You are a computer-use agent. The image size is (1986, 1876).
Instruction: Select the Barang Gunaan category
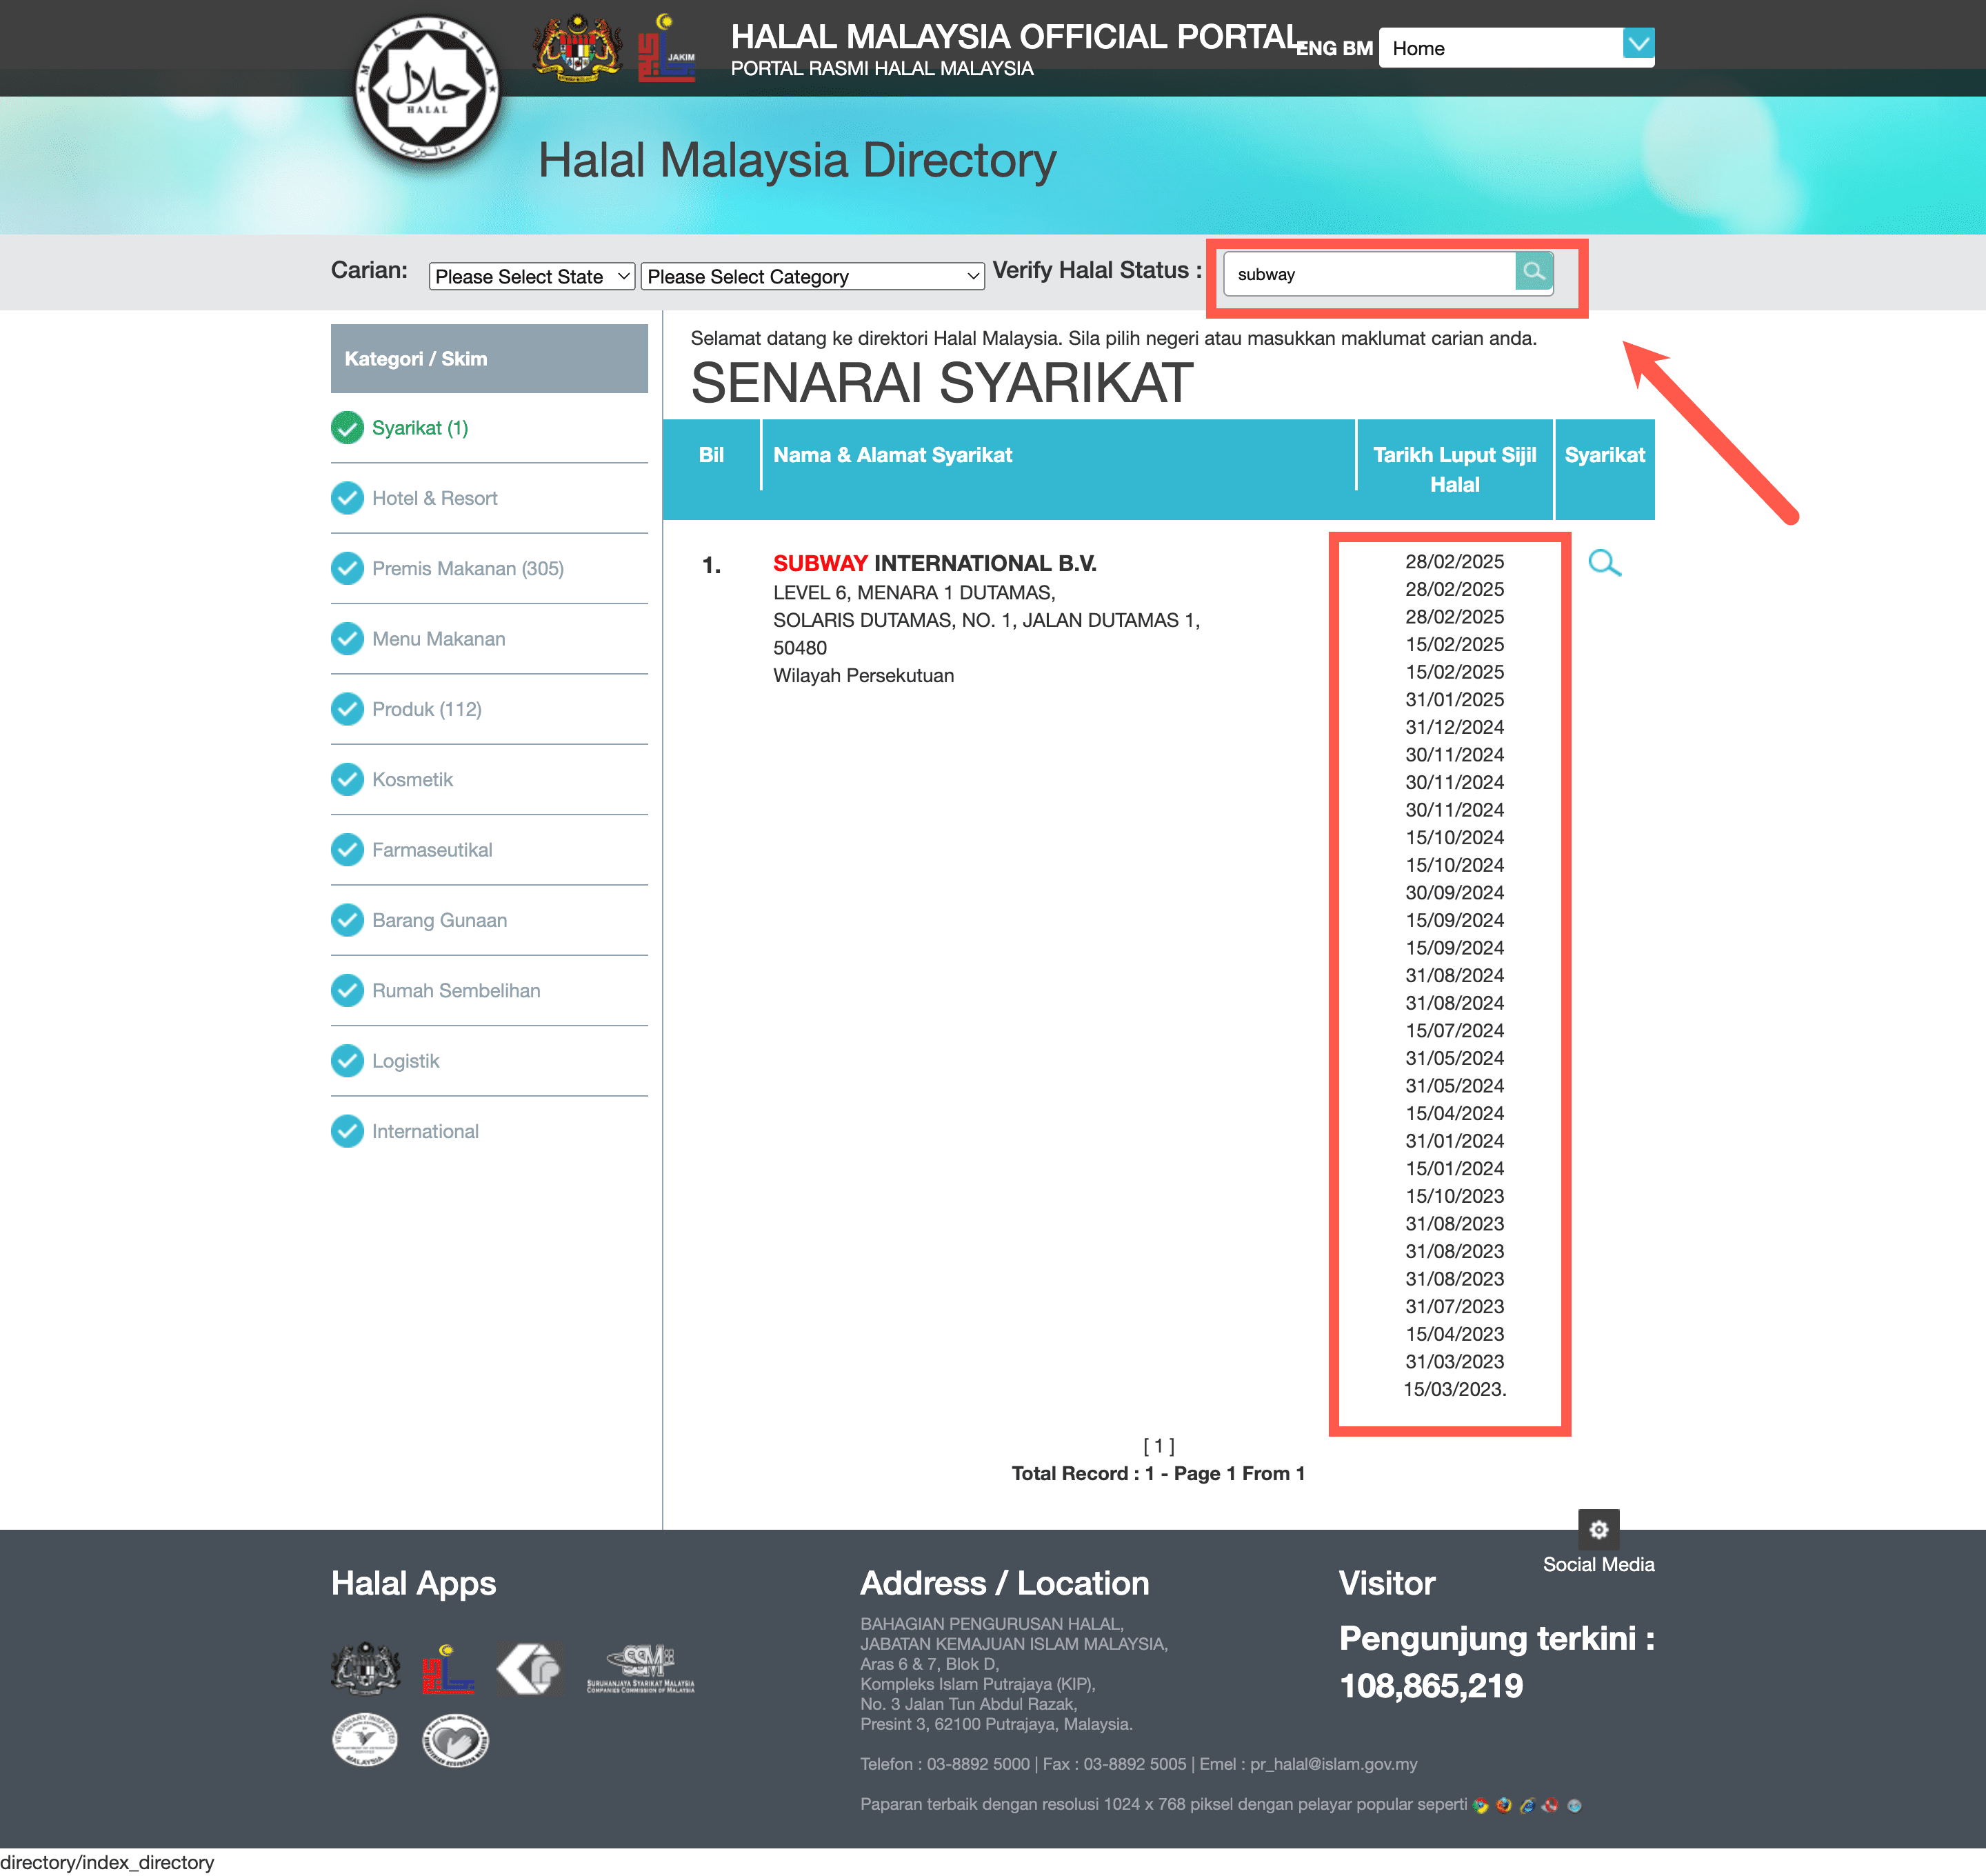click(x=439, y=920)
